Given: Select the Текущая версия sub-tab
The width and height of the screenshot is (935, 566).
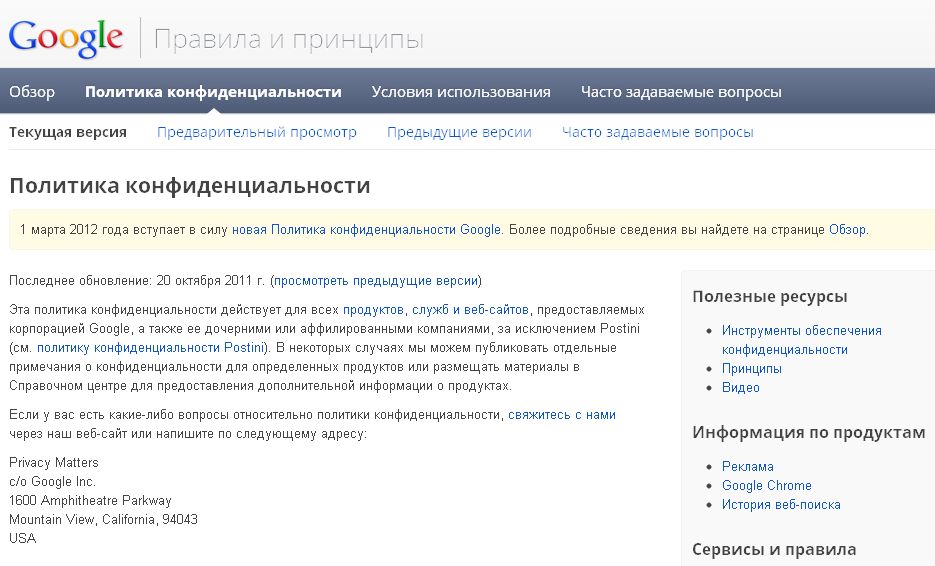Looking at the screenshot, I should [x=68, y=132].
